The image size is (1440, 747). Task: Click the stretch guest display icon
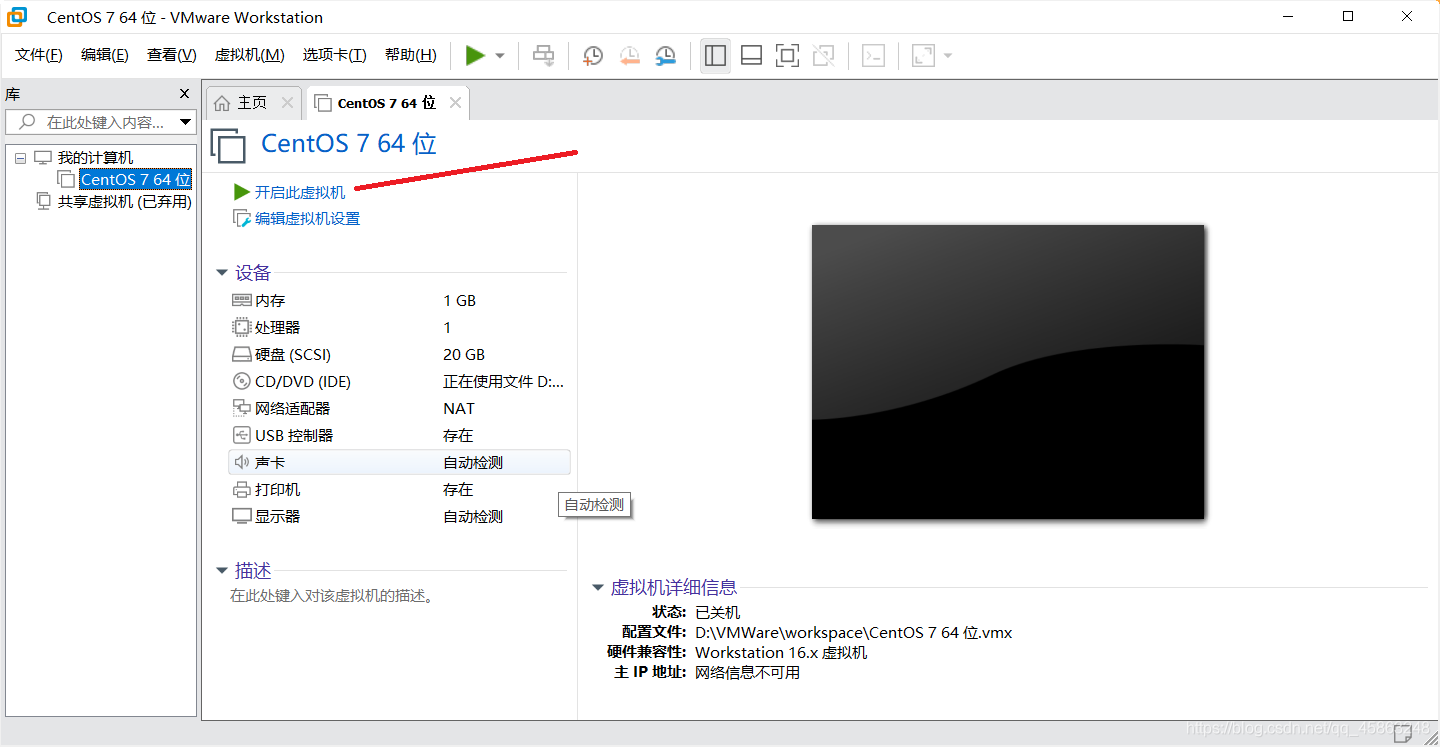pyautogui.click(x=923, y=56)
